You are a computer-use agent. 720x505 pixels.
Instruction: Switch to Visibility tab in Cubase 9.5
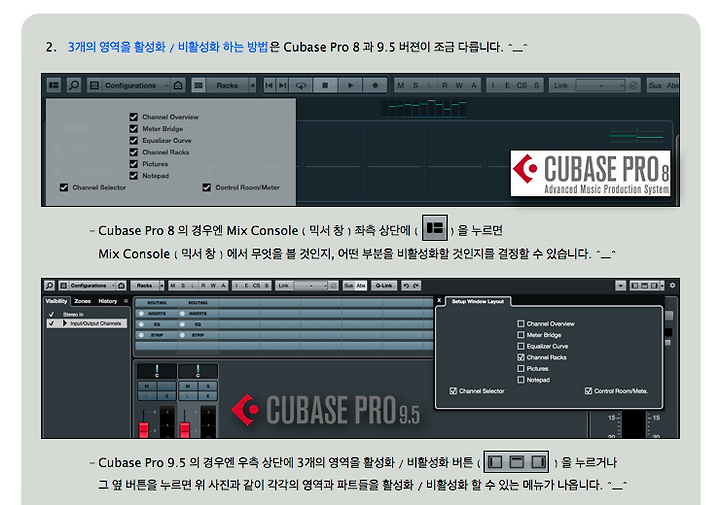tap(56, 301)
